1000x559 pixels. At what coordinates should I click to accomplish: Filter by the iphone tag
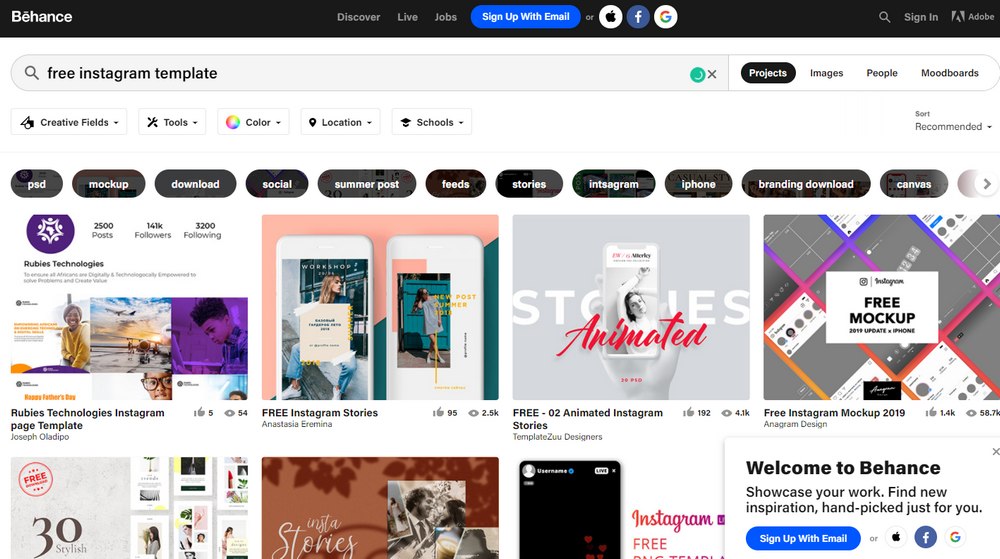point(698,184)
